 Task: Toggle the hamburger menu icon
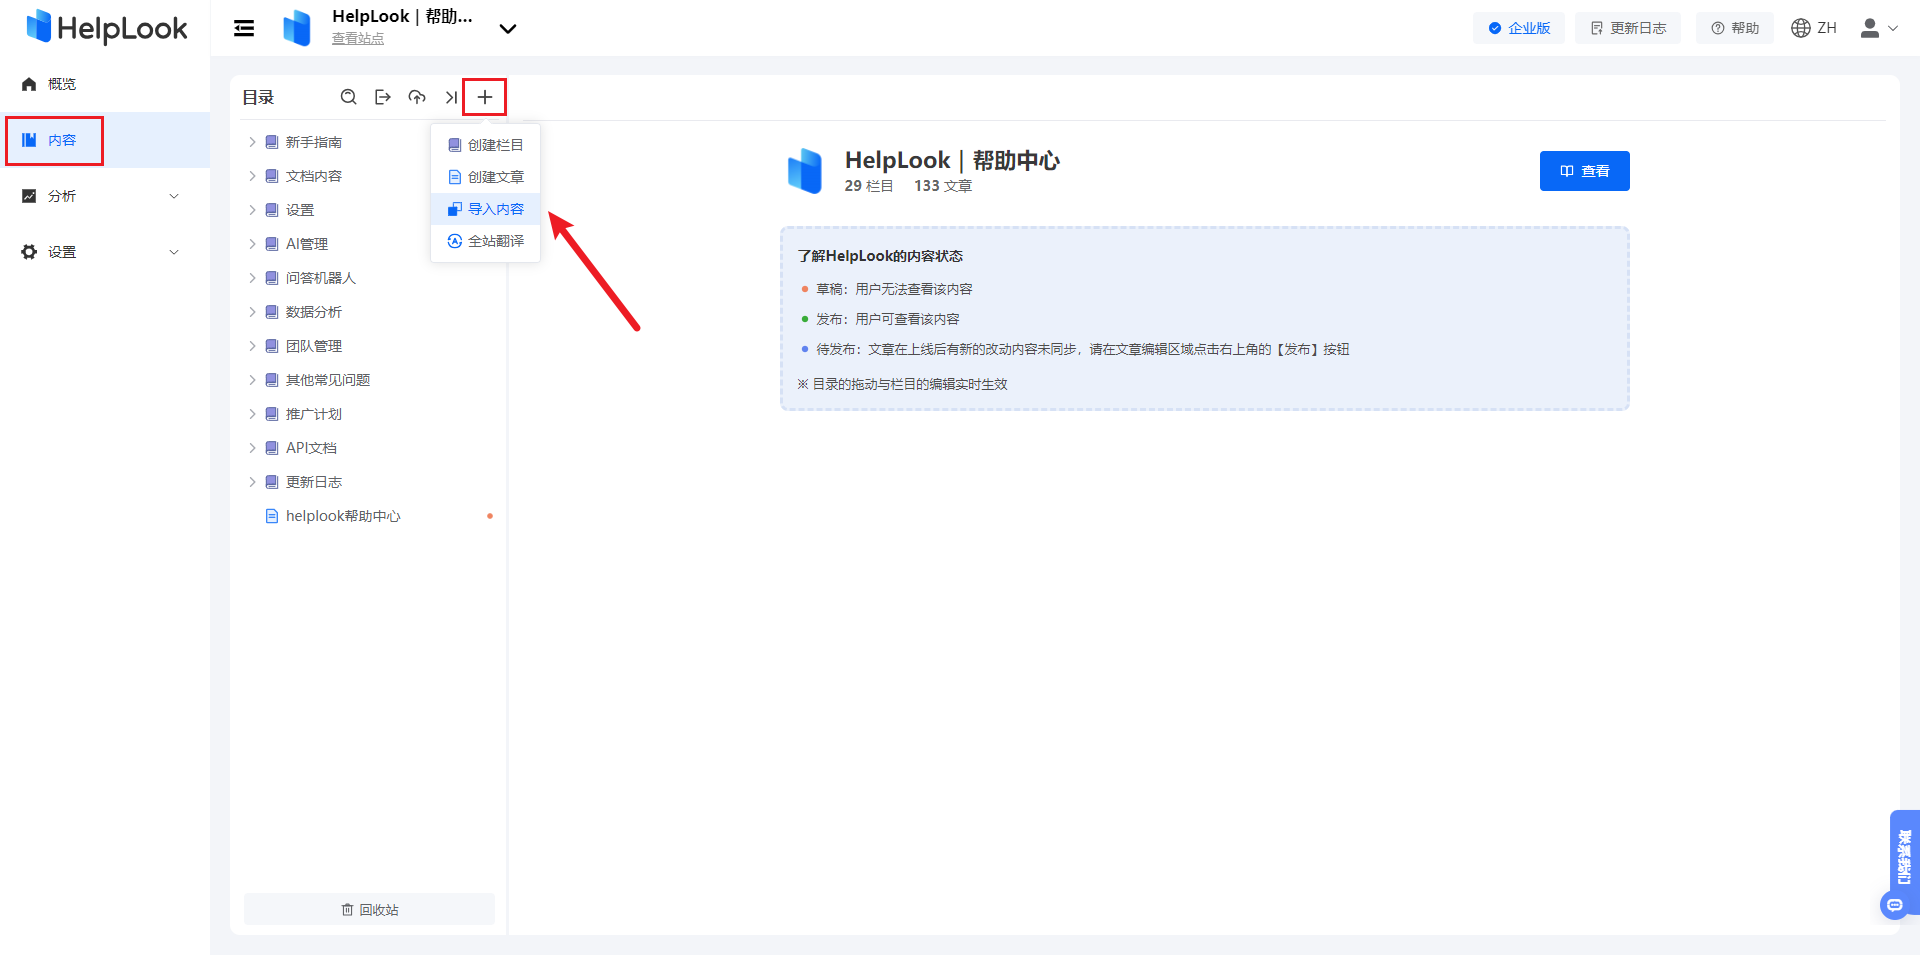click(244, 28)
